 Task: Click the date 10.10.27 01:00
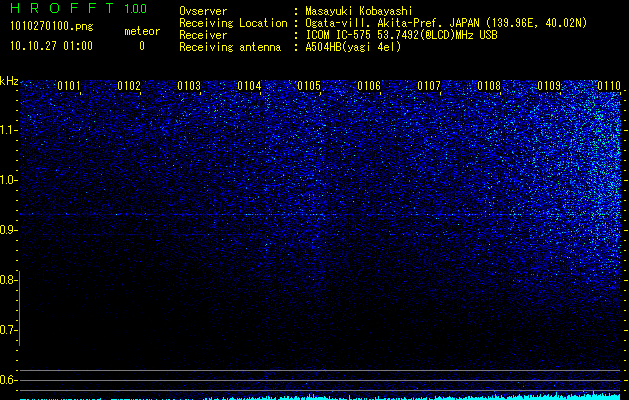click(x=51, y=46)
